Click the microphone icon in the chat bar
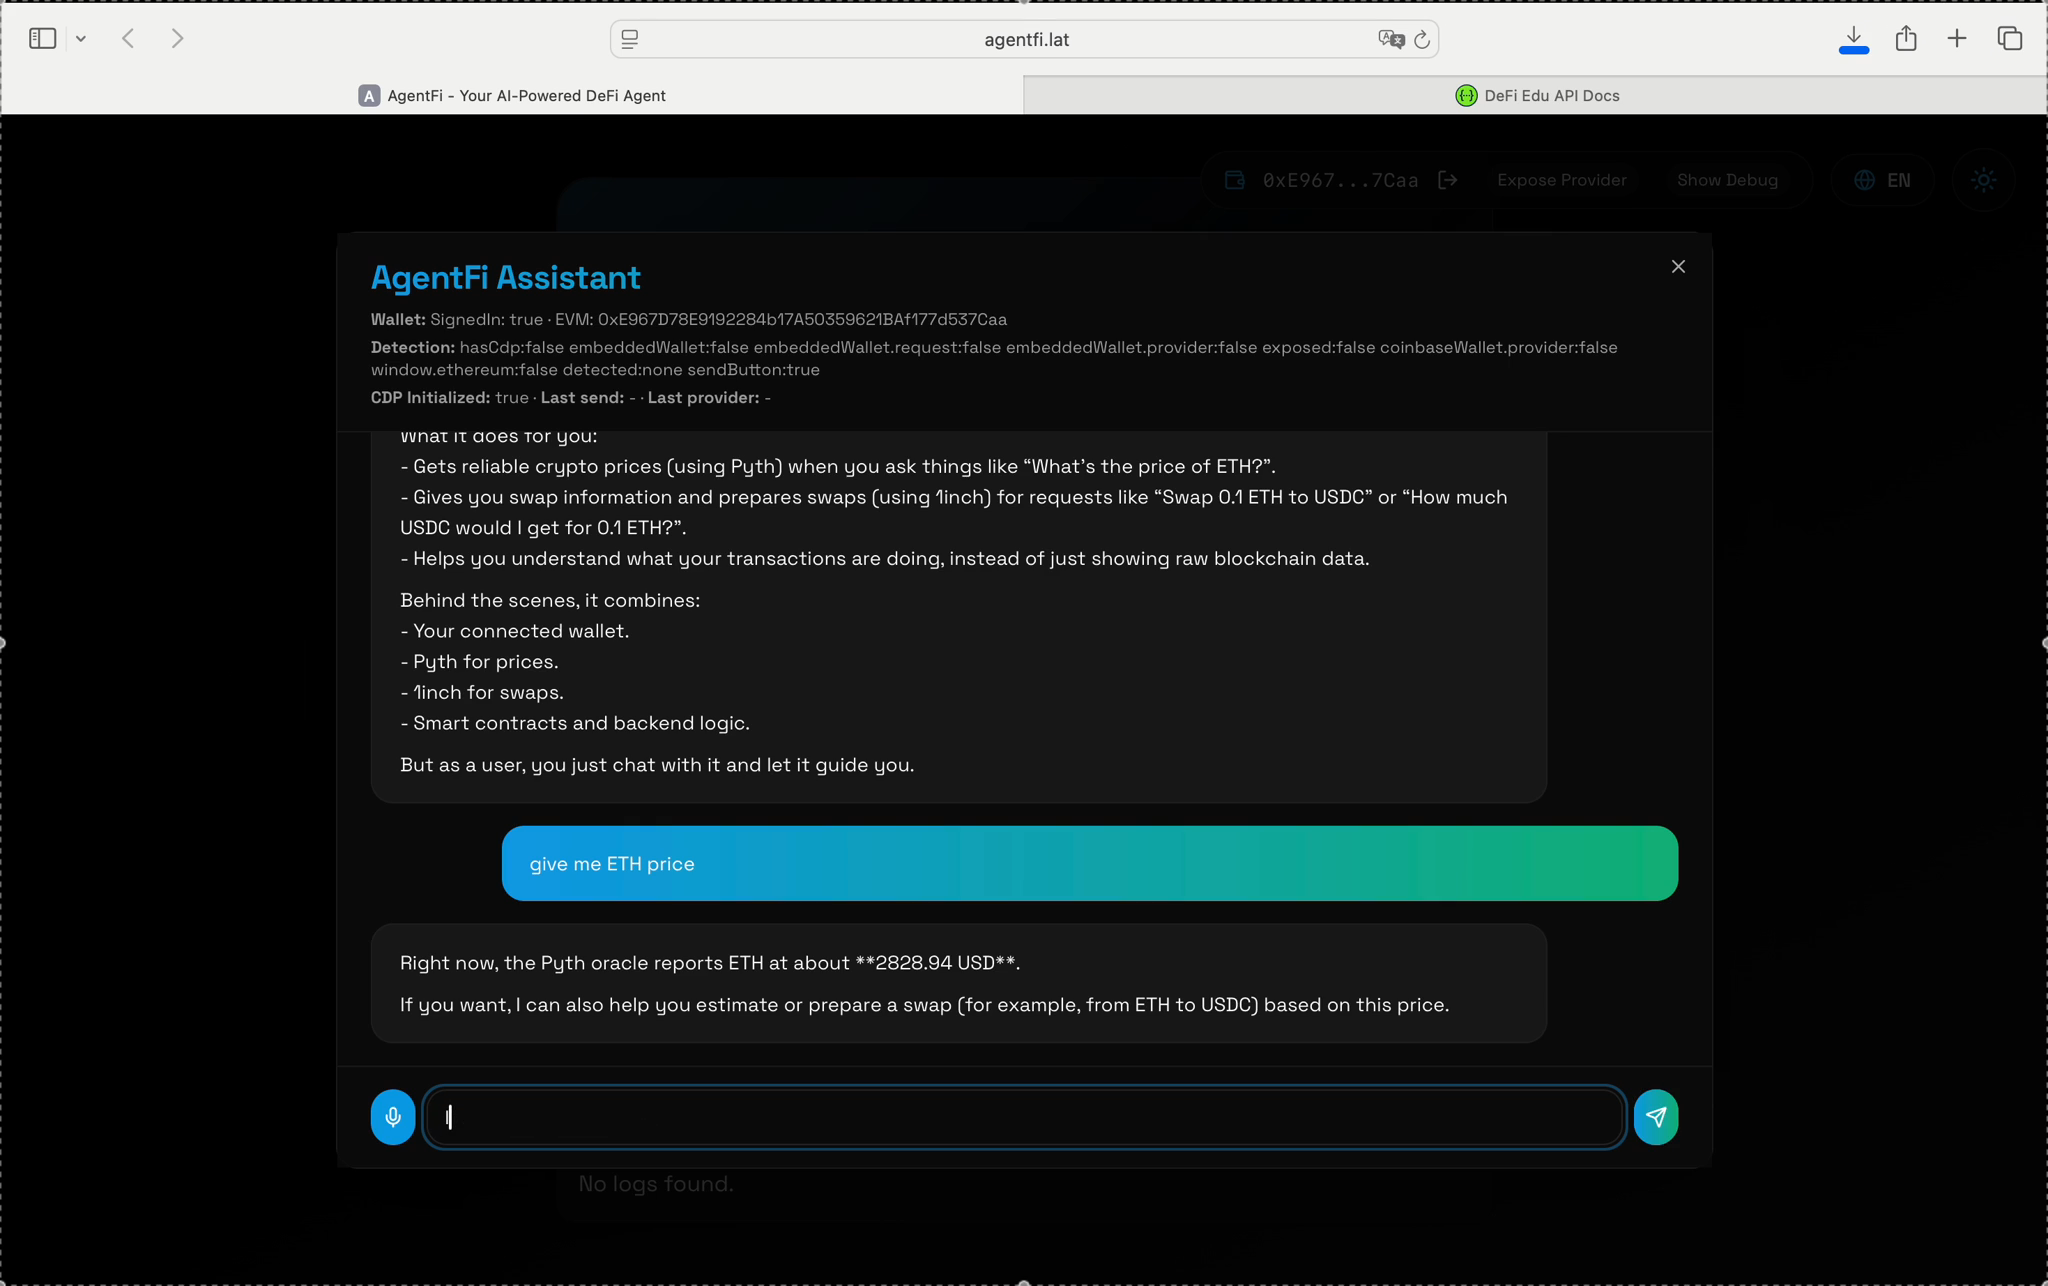The height and width of the screenshot is (1286, 2048). 392,1117
